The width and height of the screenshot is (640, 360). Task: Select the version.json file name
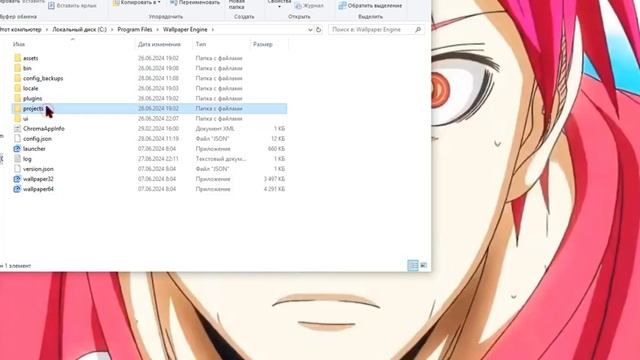38,169
